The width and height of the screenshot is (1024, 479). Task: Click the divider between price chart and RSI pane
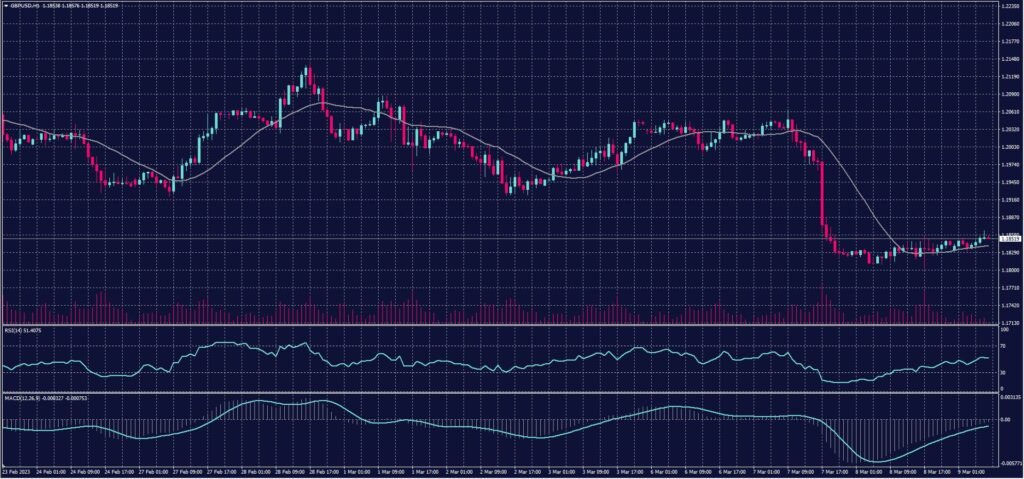pos(500,324)
